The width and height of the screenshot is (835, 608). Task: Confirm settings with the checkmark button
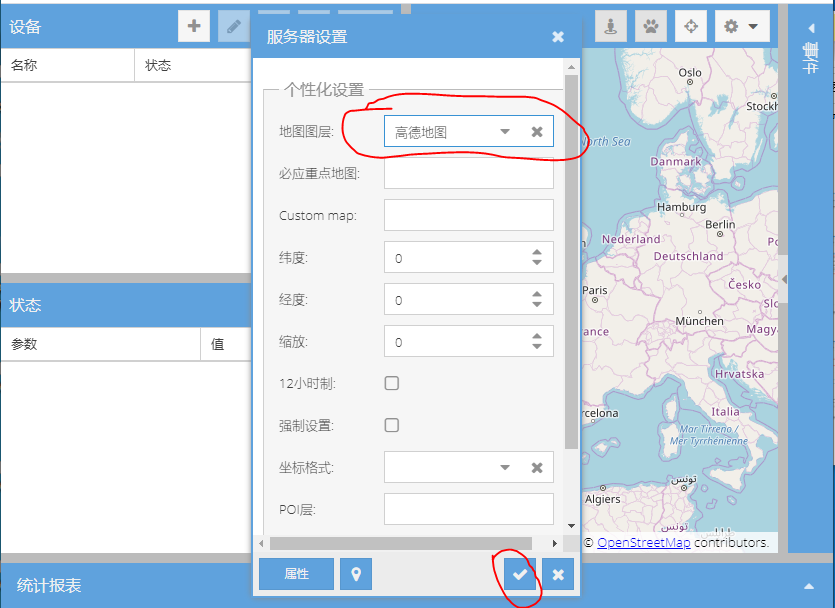coord(519,574)
